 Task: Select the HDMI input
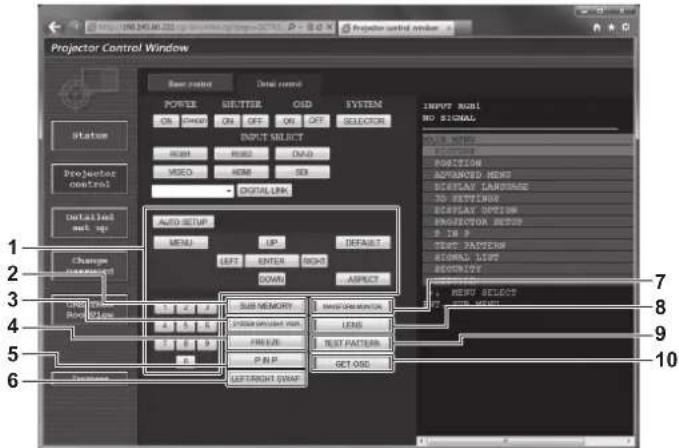241,172
